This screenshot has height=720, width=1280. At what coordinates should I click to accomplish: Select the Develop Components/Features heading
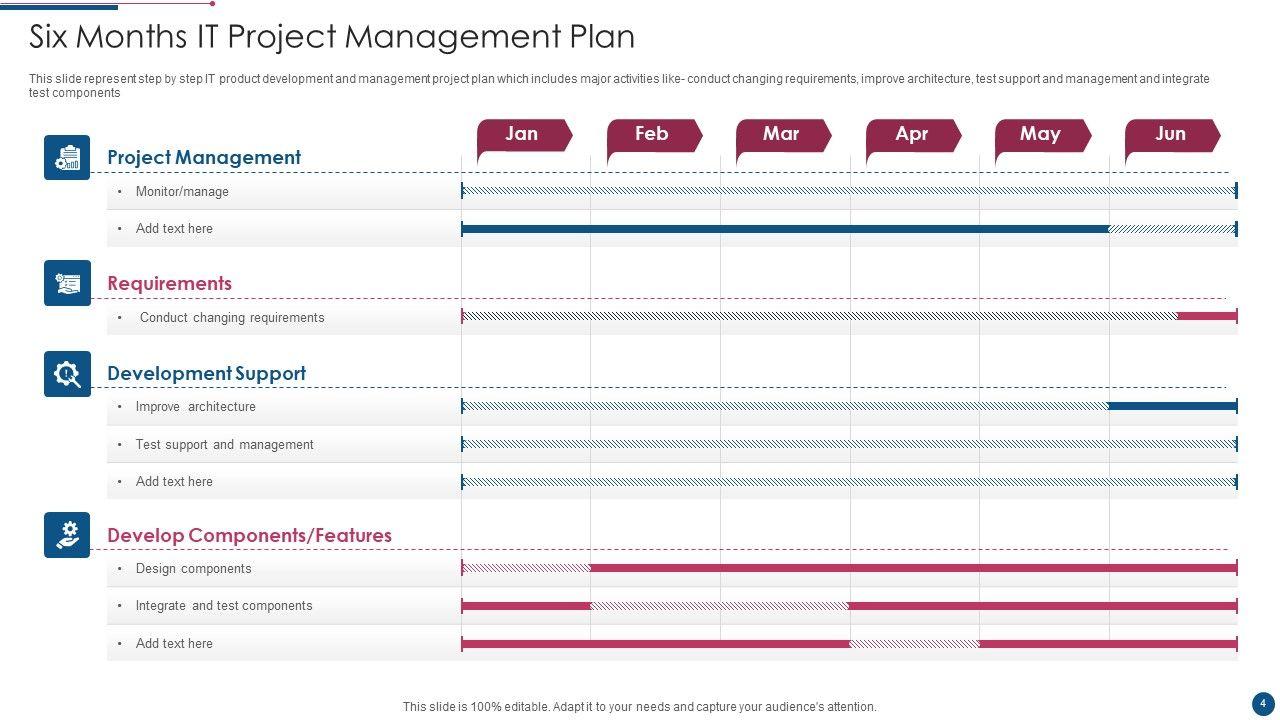(249, 536)
